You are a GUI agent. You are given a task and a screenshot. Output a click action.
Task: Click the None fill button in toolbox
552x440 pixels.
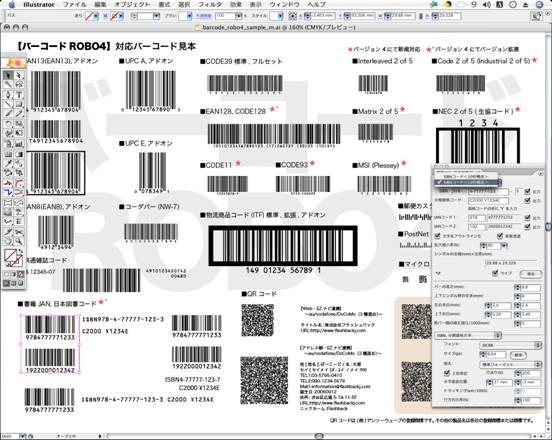[21, 274]
